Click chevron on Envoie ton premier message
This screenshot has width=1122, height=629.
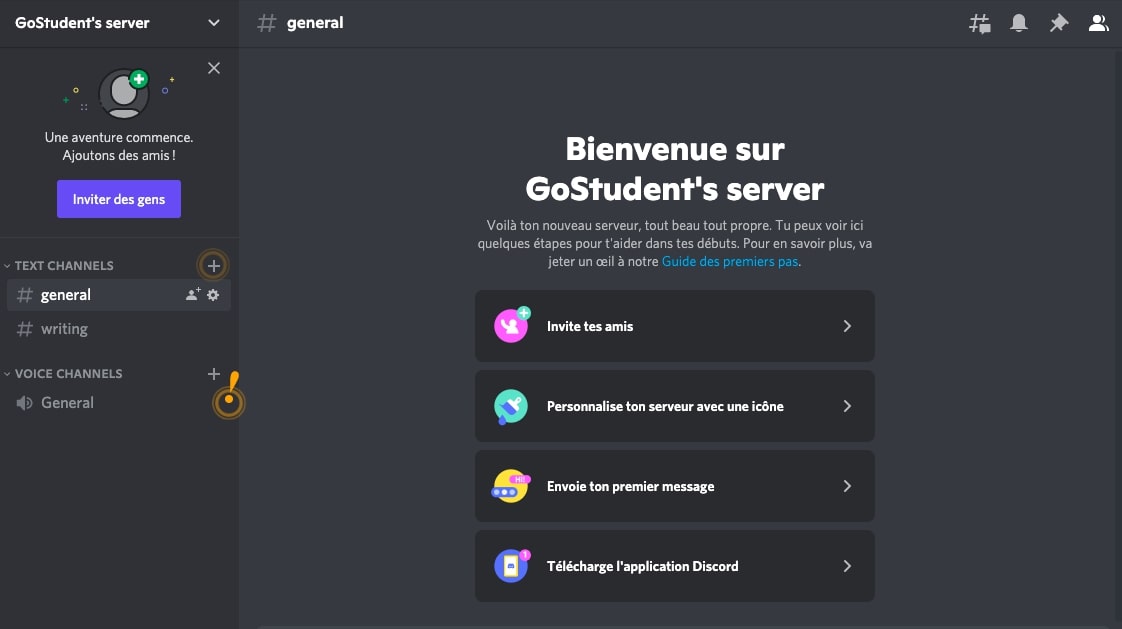[847, 487]
